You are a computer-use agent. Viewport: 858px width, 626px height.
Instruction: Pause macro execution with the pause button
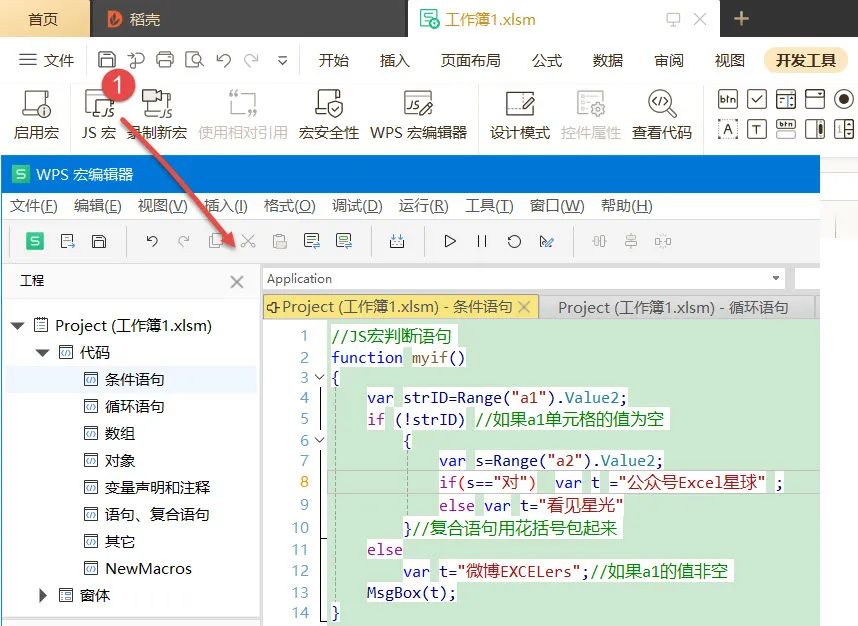[482, 241]
